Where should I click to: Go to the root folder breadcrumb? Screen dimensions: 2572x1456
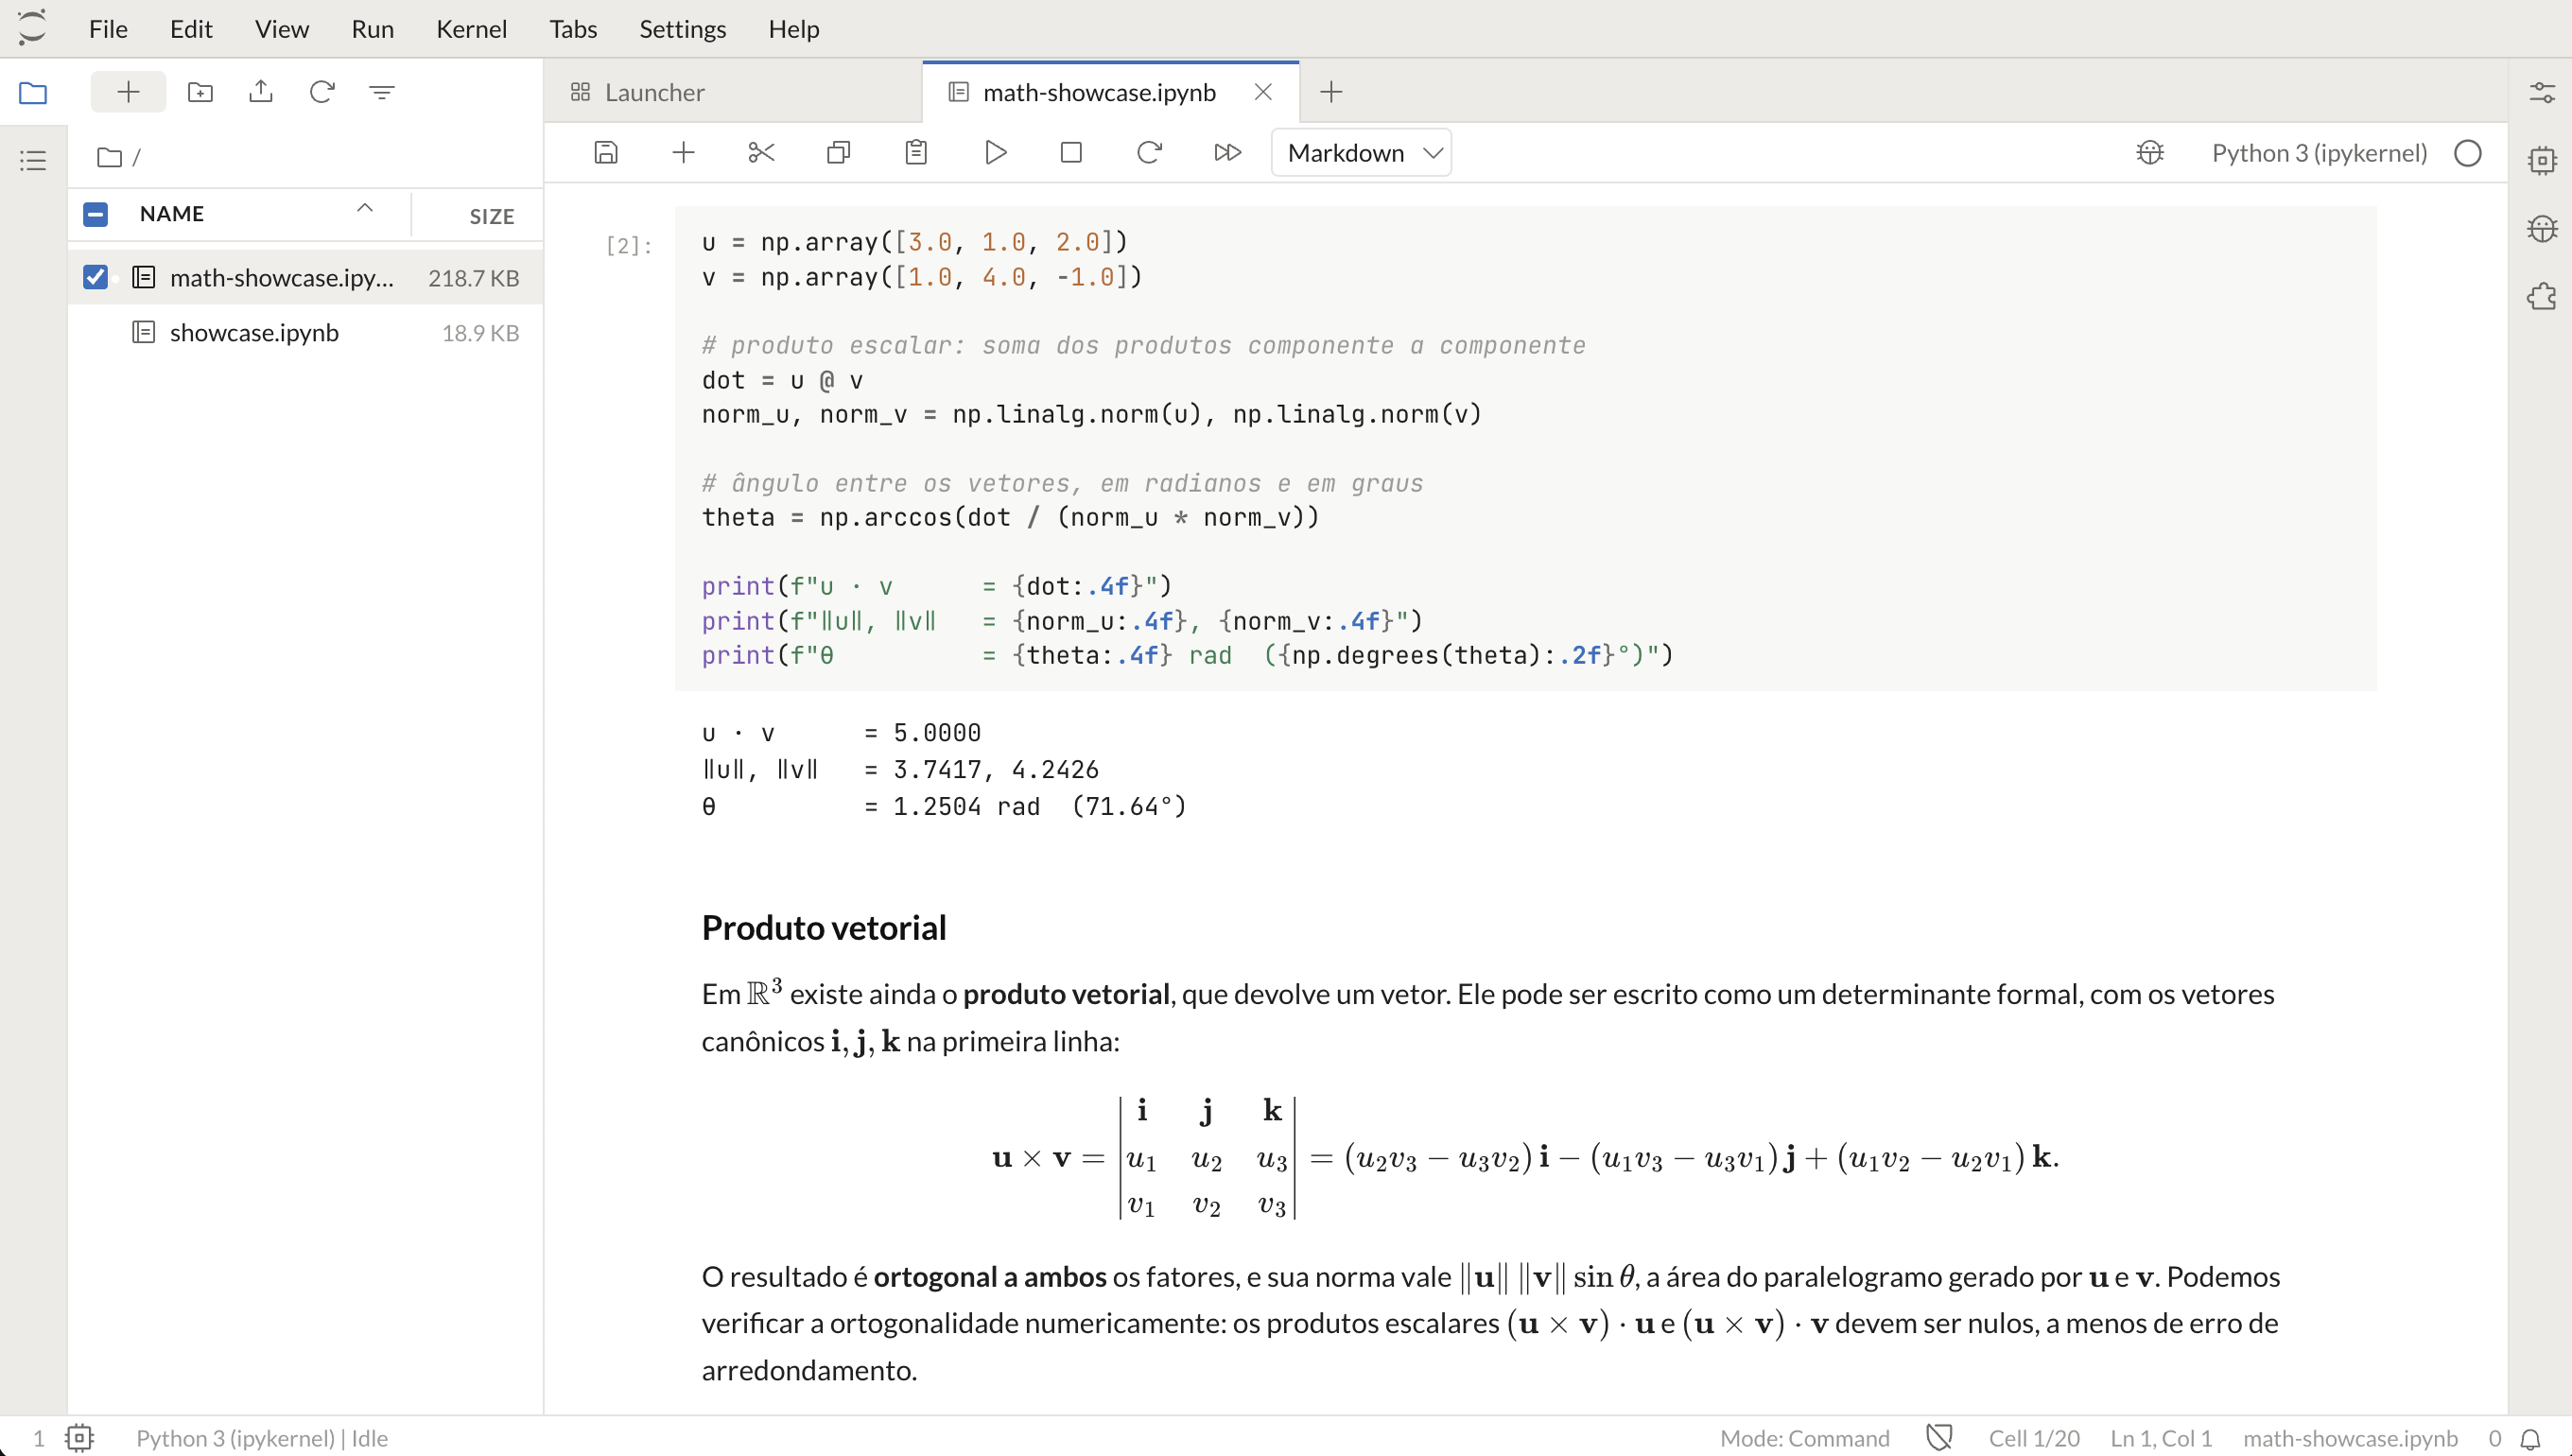[109, 157]
